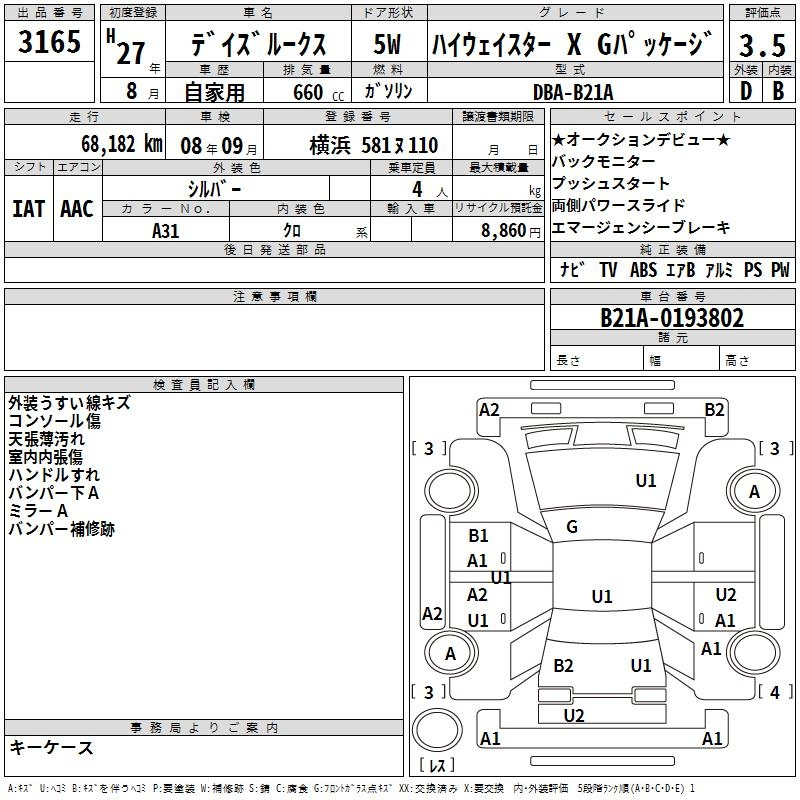This screenshot has height=800, width=800.
Task: Select inspector note バンパー補修跡
Action: (62, 529)
